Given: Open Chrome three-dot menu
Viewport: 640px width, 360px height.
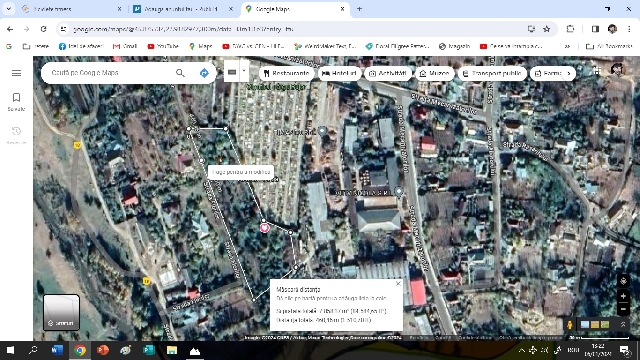Looking at the screenshot, I should [629, 29].
